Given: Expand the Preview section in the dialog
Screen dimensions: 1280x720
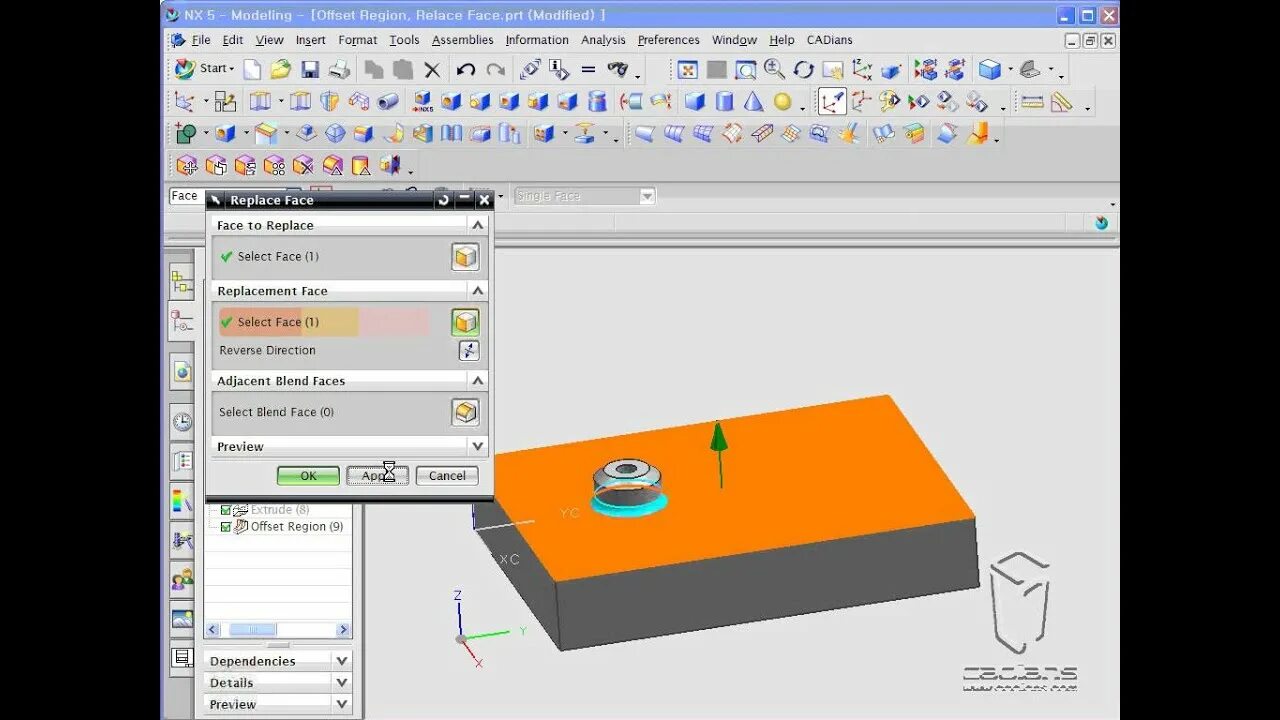Looking at the screenshot, I should coord(477,446).
